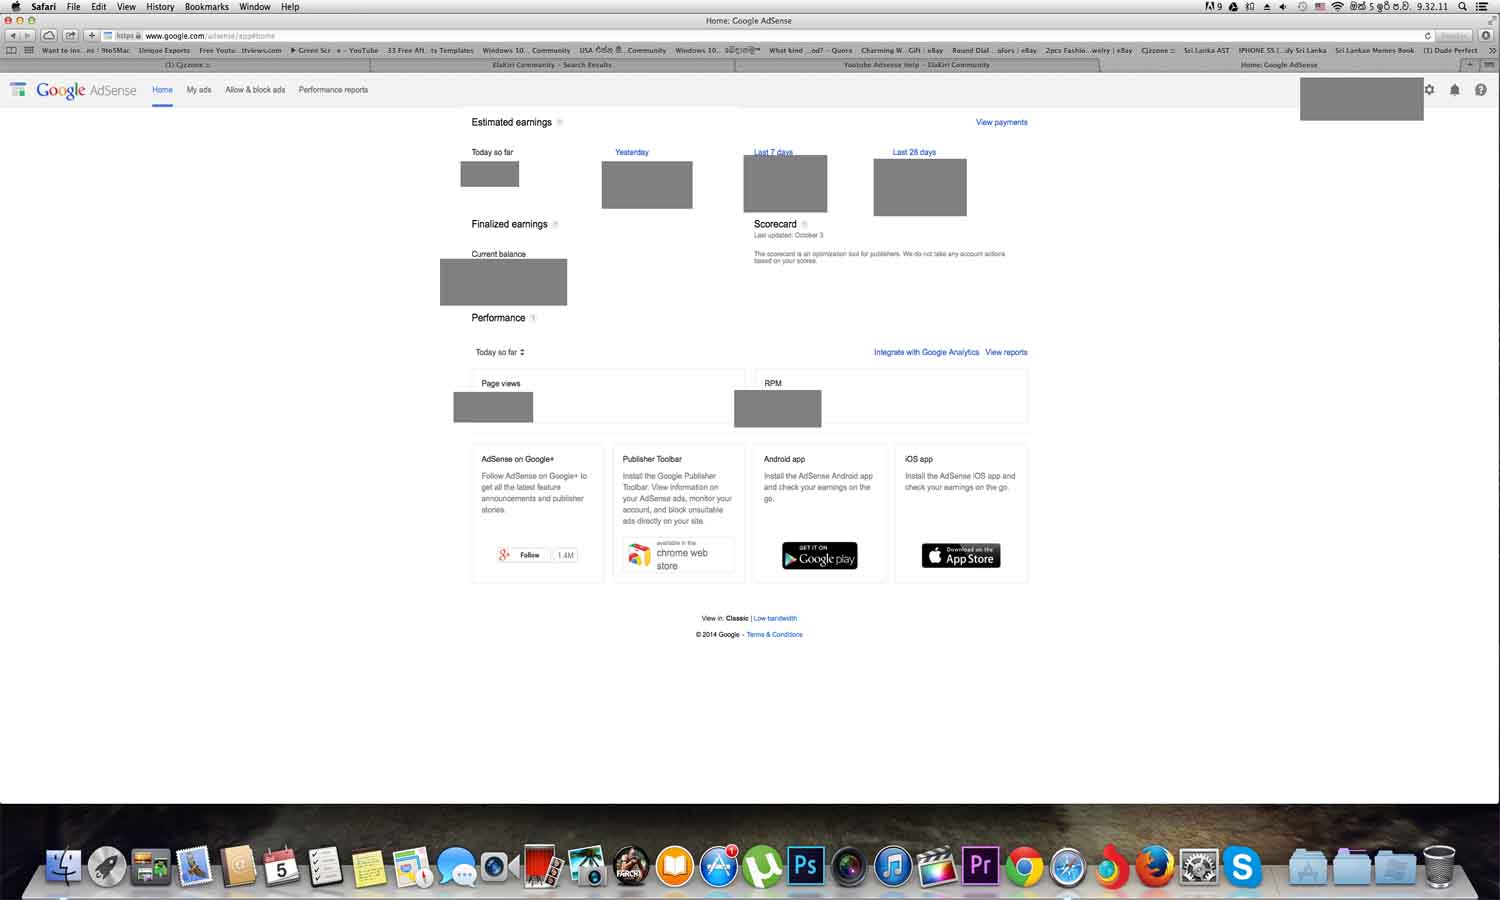Screen dimensions: 1500x900
Task: Switch to the My ads tab
Action: 199,90
